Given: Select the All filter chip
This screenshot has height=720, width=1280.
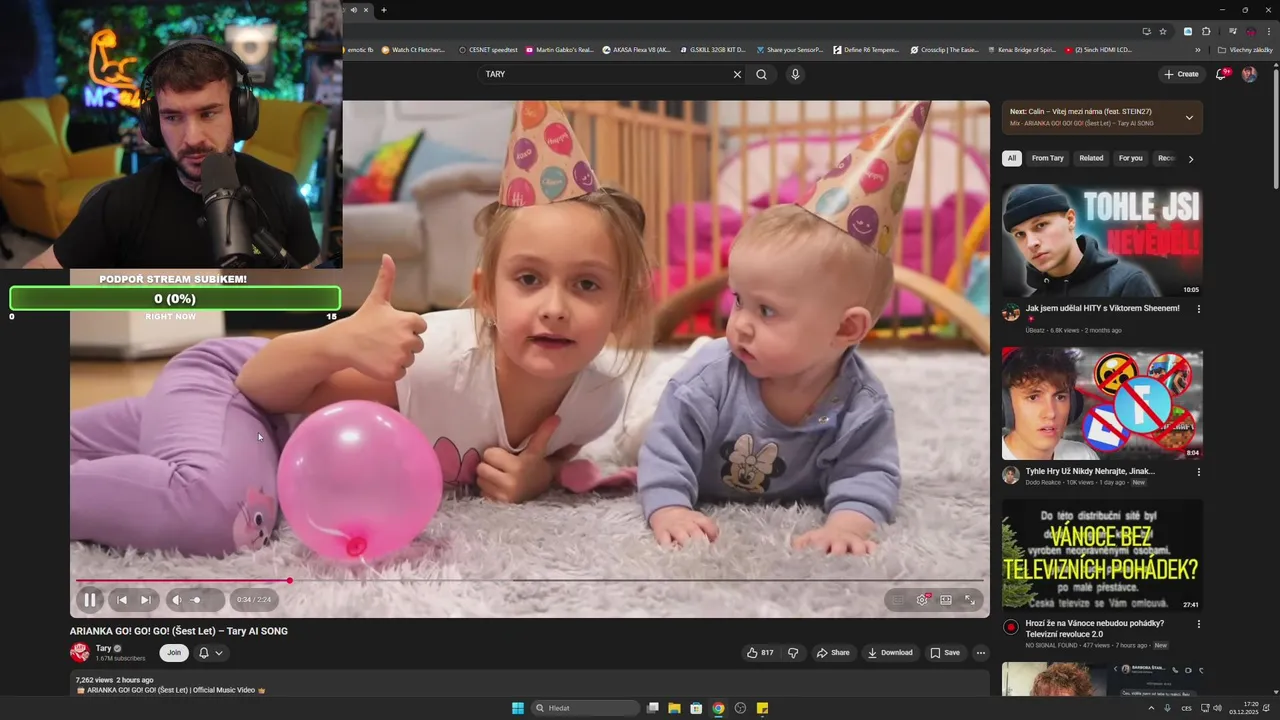Looking at the screenshot, I should (x=1012, y=158).
